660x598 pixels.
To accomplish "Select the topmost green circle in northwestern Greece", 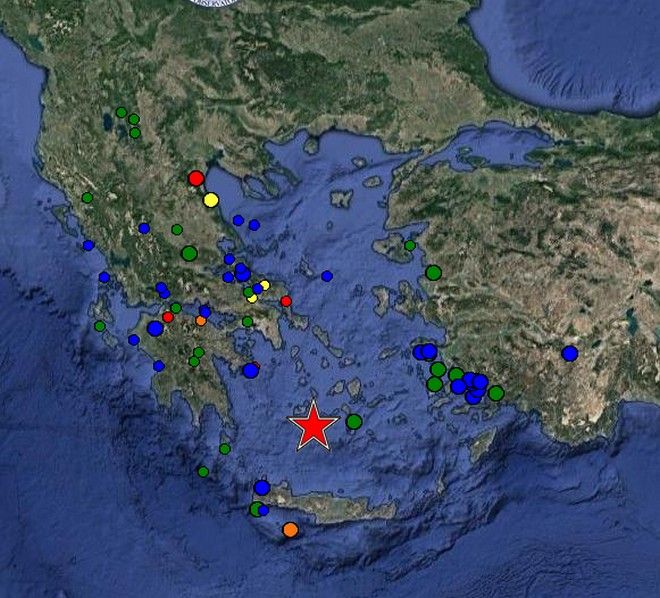I will pos(121,112).
